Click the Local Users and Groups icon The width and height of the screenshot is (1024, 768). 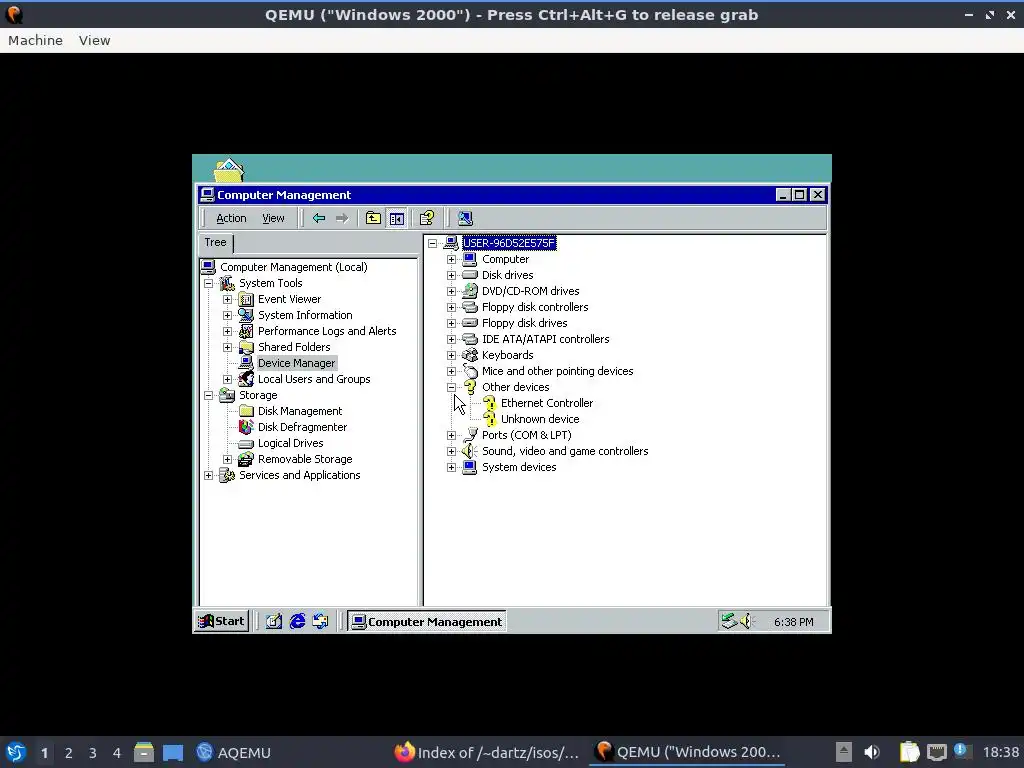click(x=246, y=379)
